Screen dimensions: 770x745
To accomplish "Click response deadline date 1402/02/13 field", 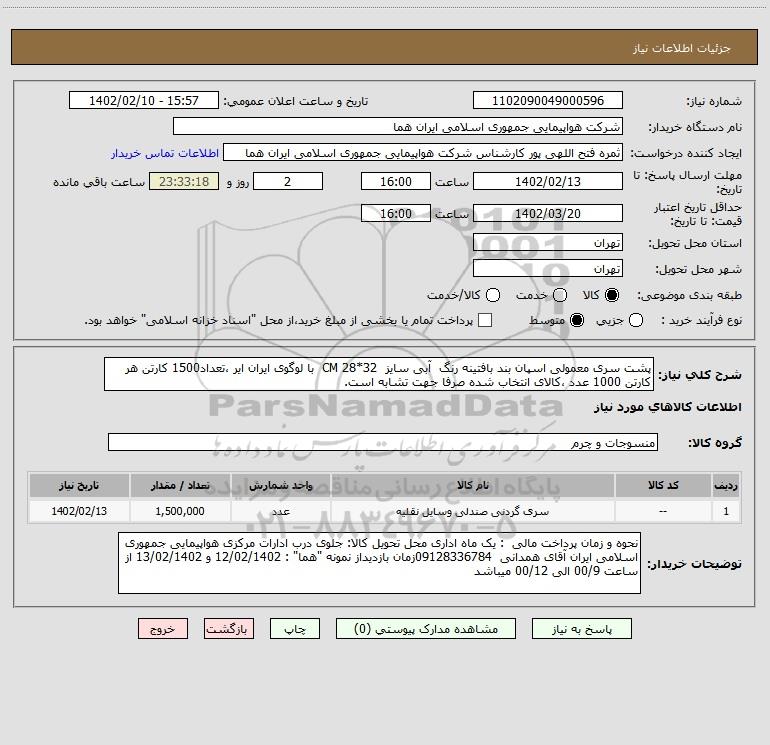I will pyautogui.click(x=548, y=181).
